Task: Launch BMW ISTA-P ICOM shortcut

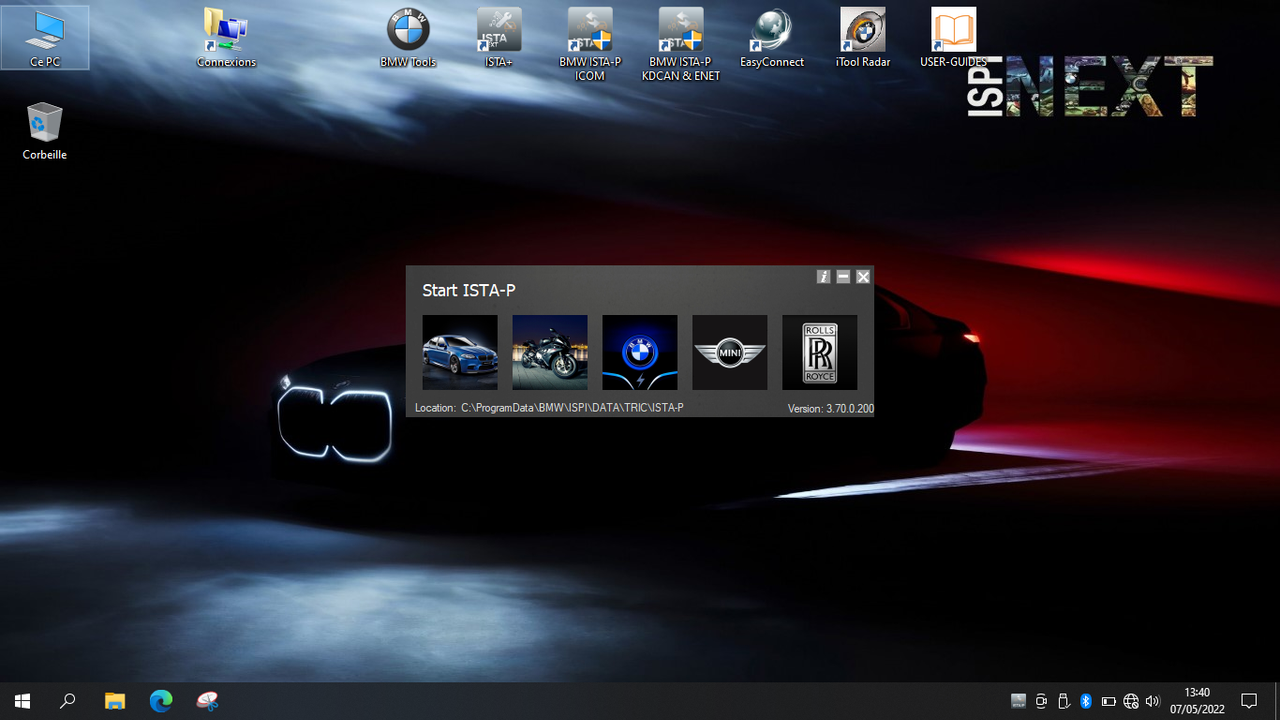Action: click(590, 45)
